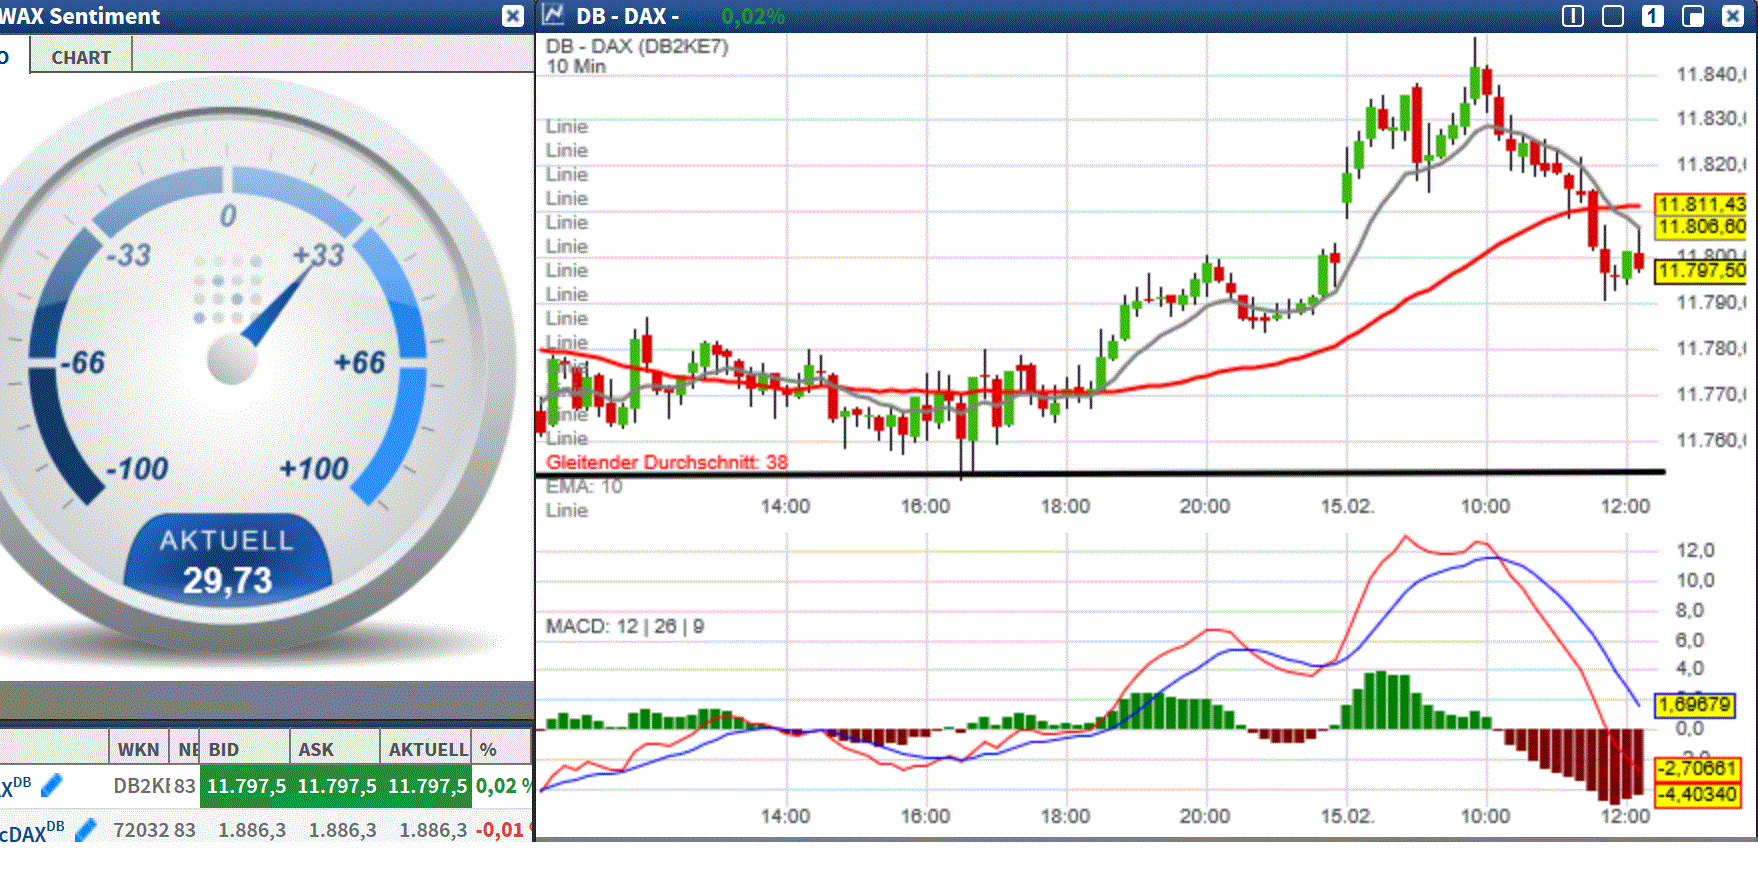Click the yellow 11.797,50 price marker

pos(1701,271)
